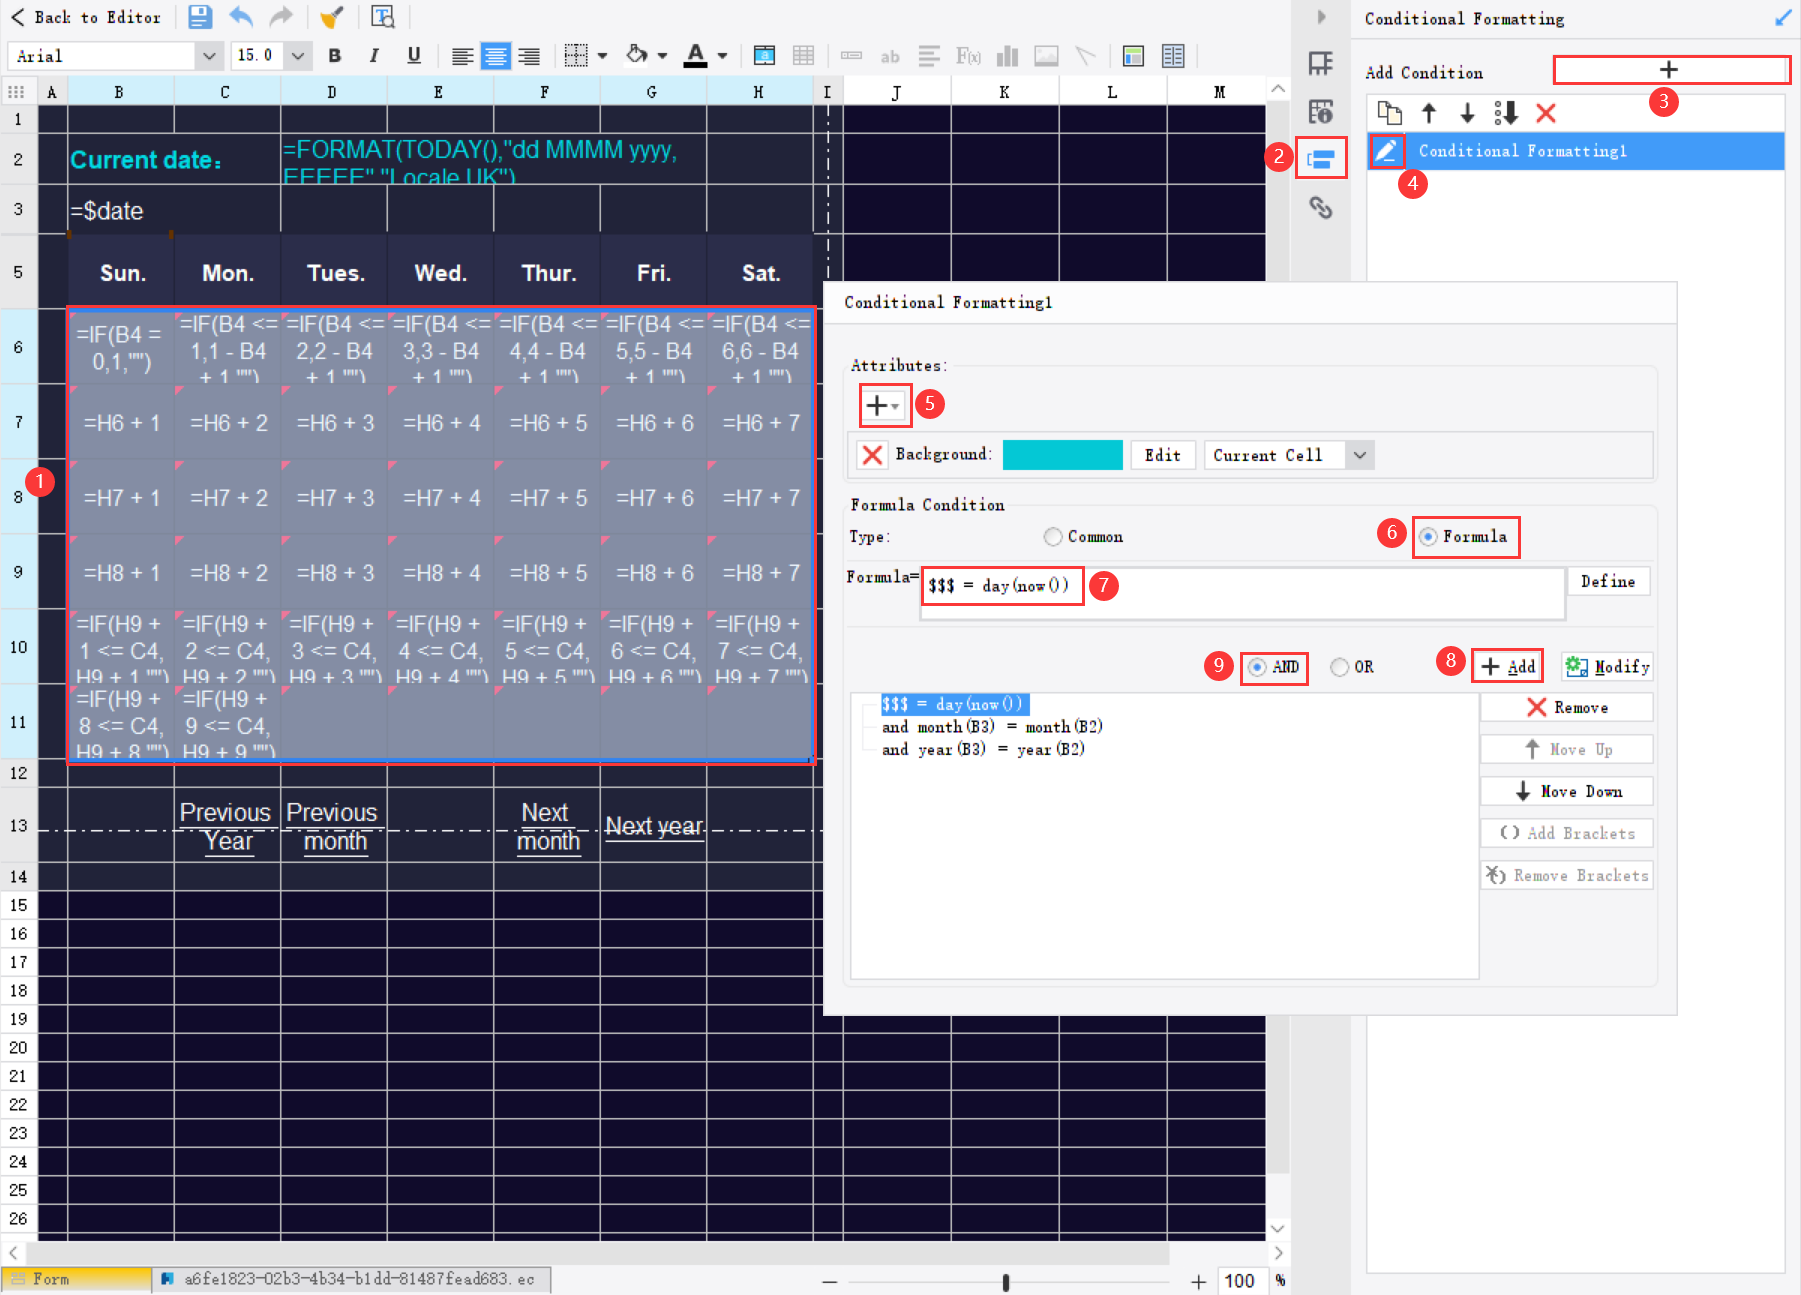Click the cyan background color swatch
The image size is (1801, 1295).
pos(1062,455)
